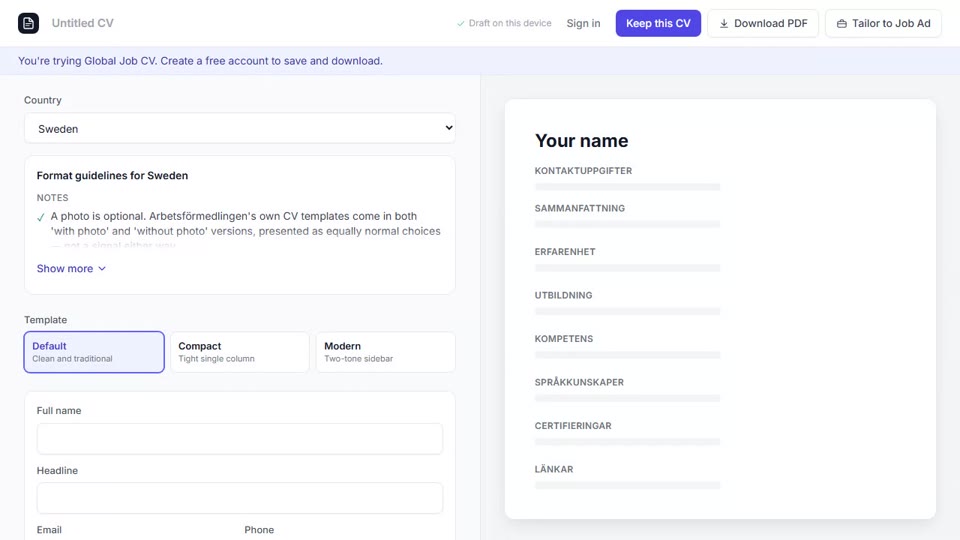Click the ERFARENHET section in preview

tap(565, 252)
